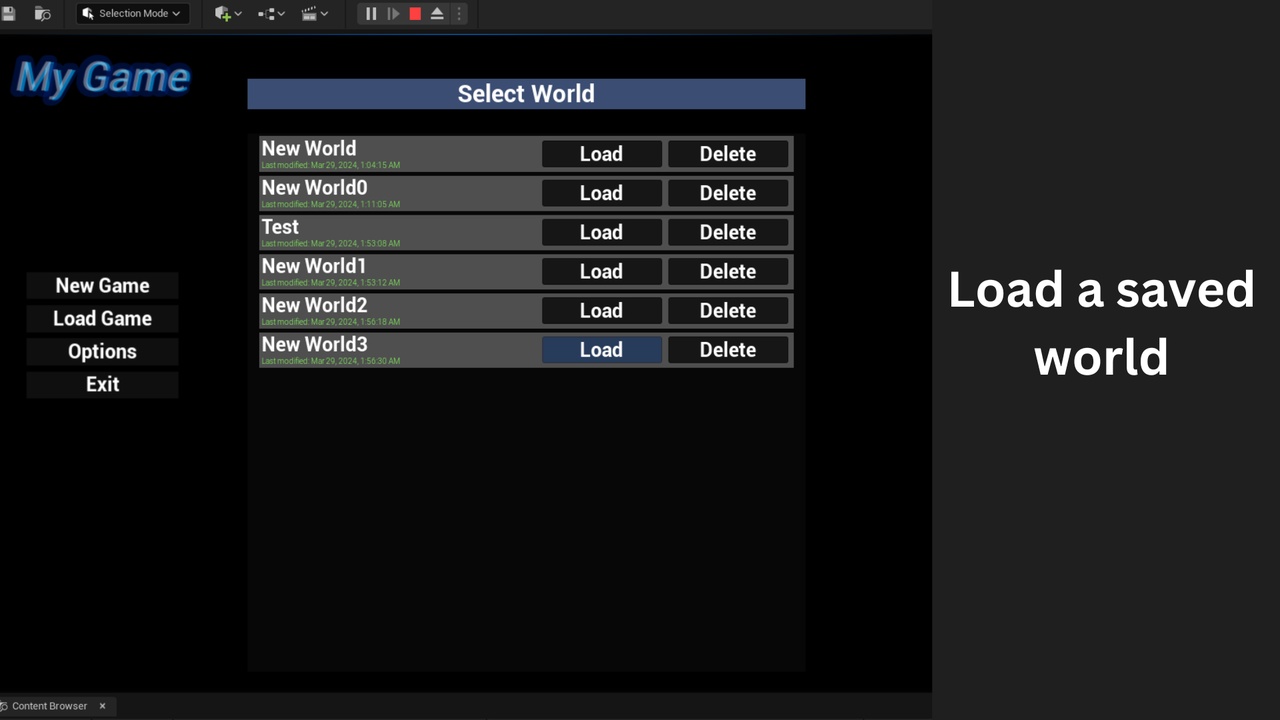
Task: Load the Test save
Action: pyautogui.click(x=601, y=232)
